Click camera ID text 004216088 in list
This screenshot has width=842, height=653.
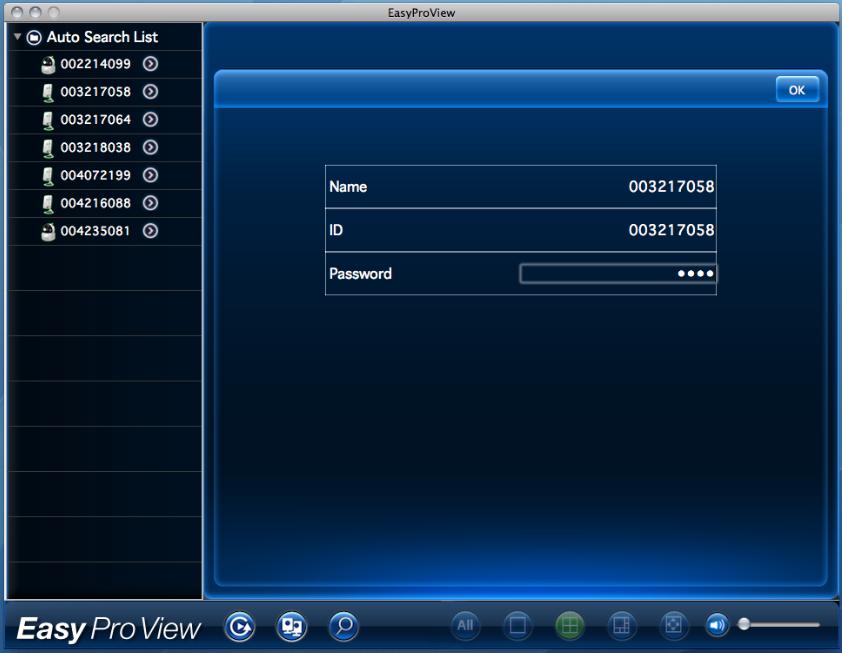click(96, 204)
